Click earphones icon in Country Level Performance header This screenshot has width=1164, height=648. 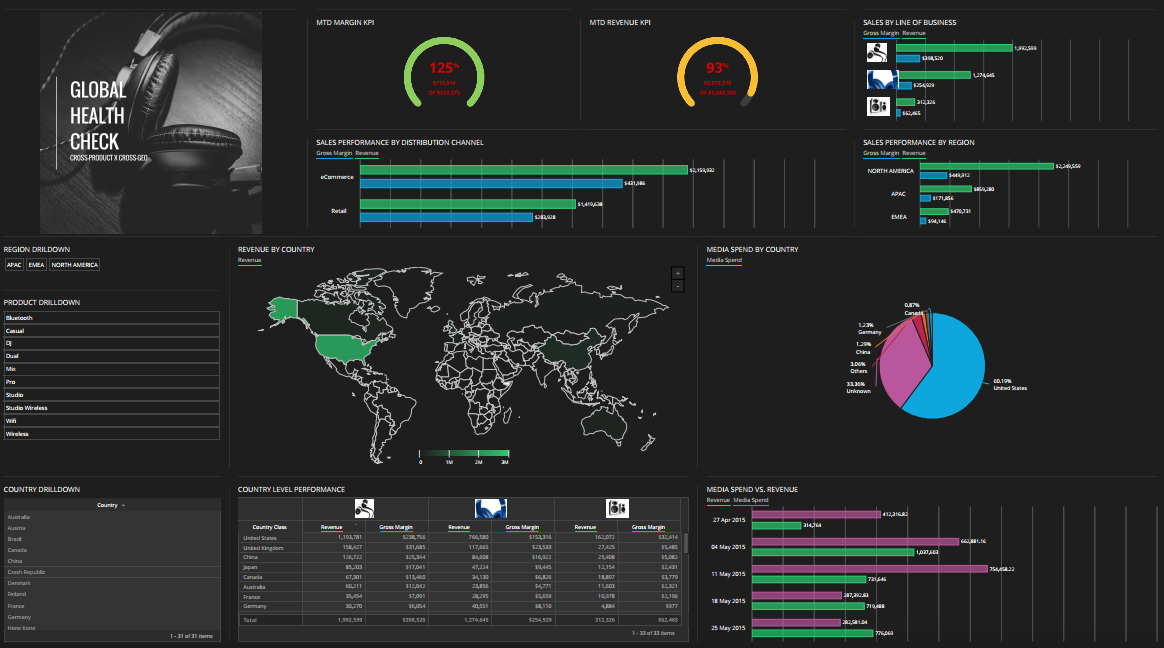click(365, 508)
